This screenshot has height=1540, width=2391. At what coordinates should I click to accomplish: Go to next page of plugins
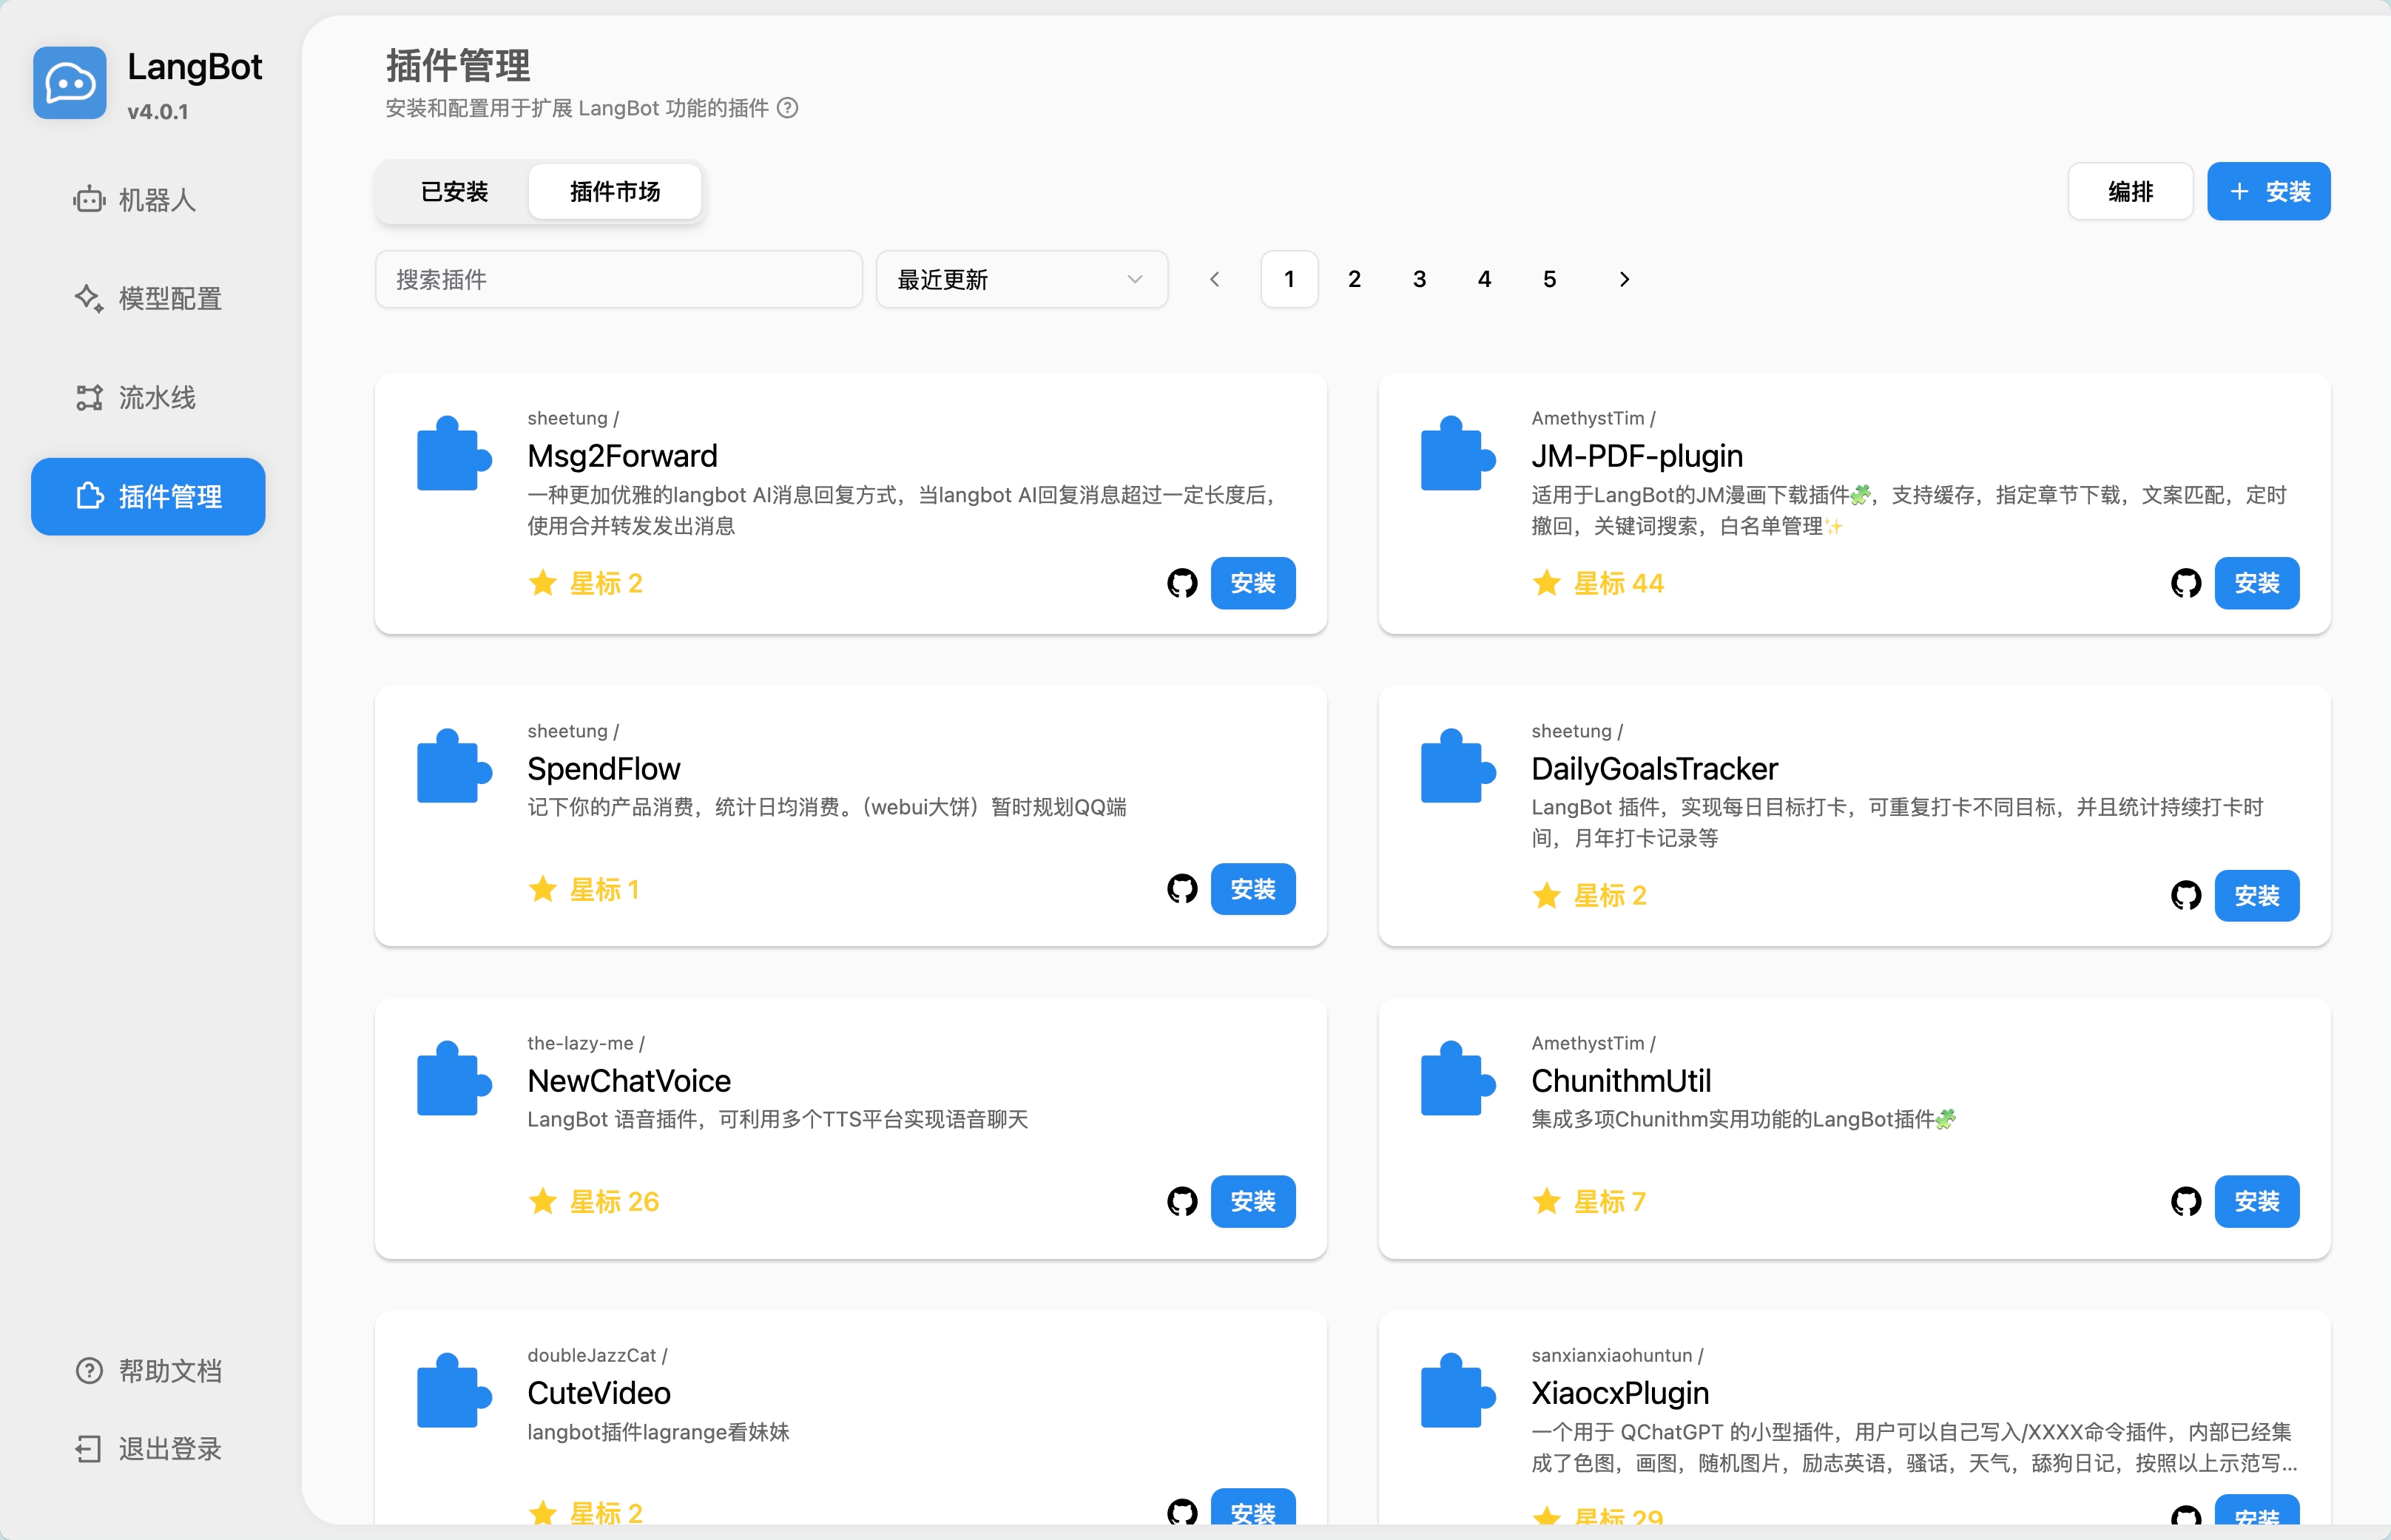pyautogui.click(x=1624, y=279)
